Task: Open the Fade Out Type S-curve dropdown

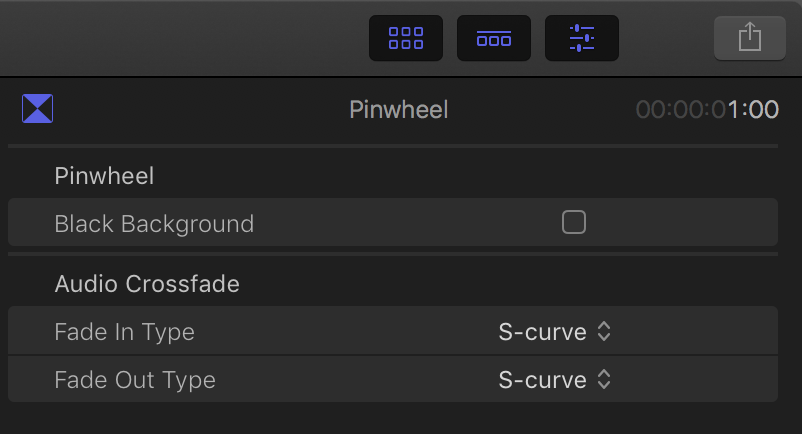Action: [x=555, y=380]
